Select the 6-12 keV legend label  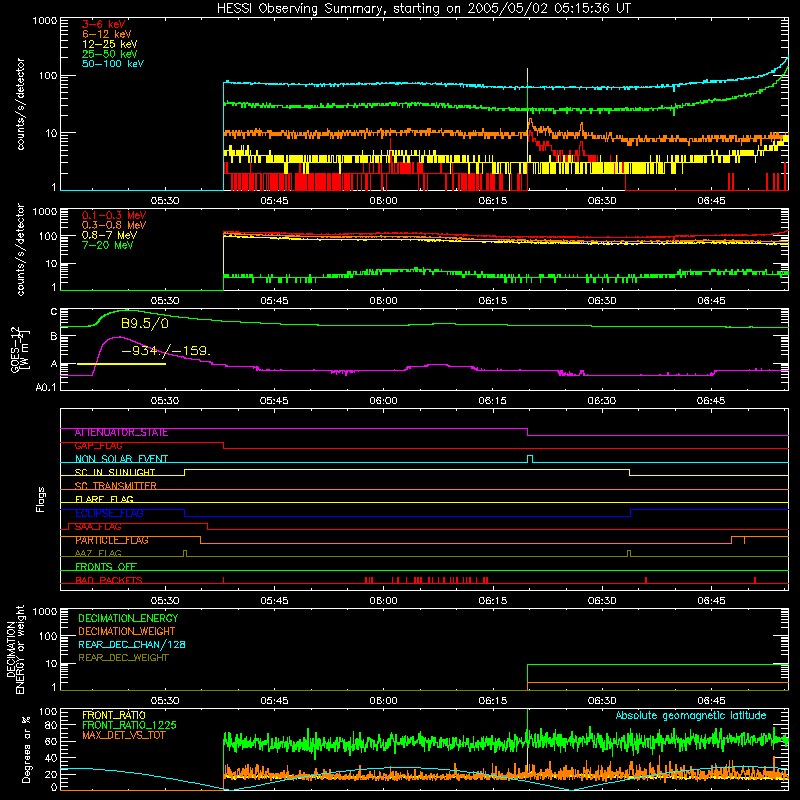pos(106,34)
